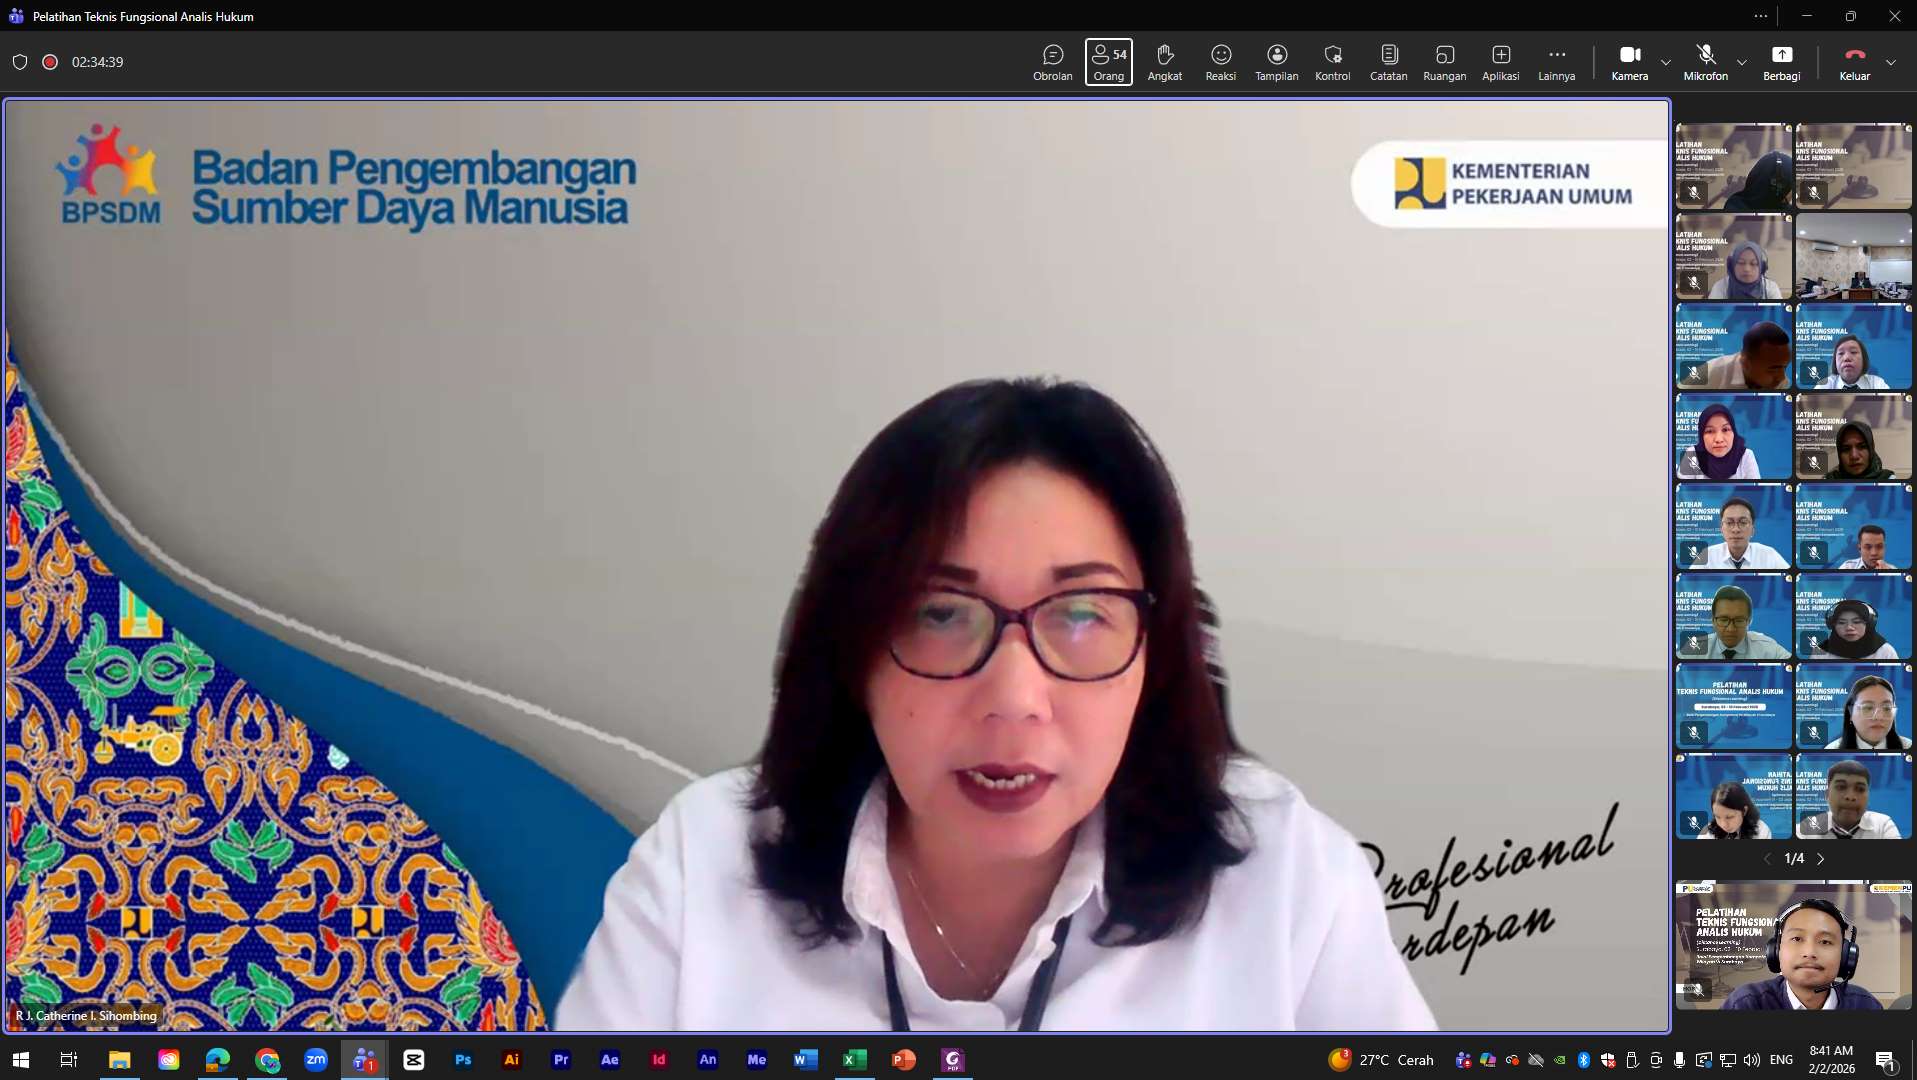The height and width of the screenshot is (1080, 1917).
Task: Go to next participant gallery page
Action: [1821, 859]
